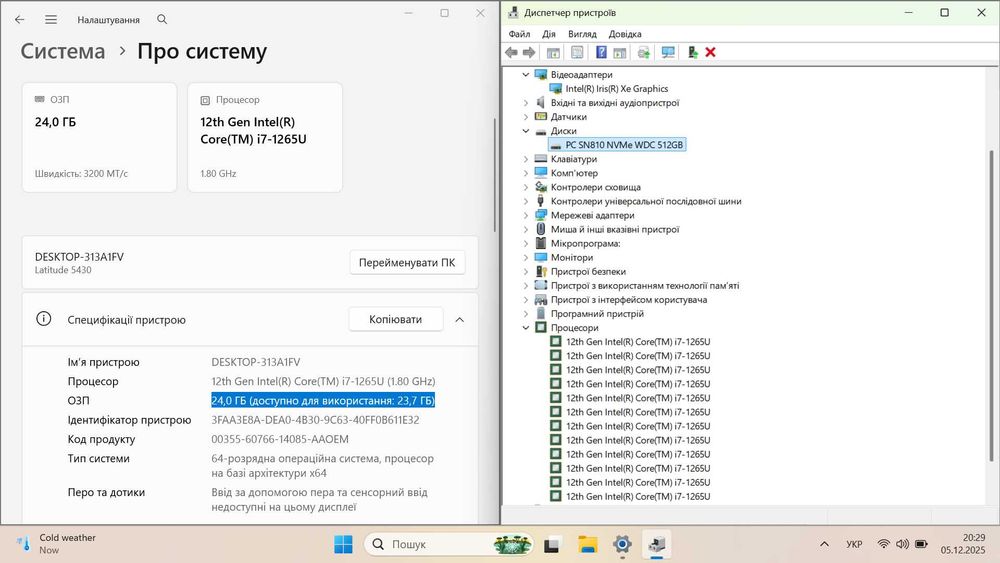
Task: Click the battery icon in system tray
Action: 921,544
